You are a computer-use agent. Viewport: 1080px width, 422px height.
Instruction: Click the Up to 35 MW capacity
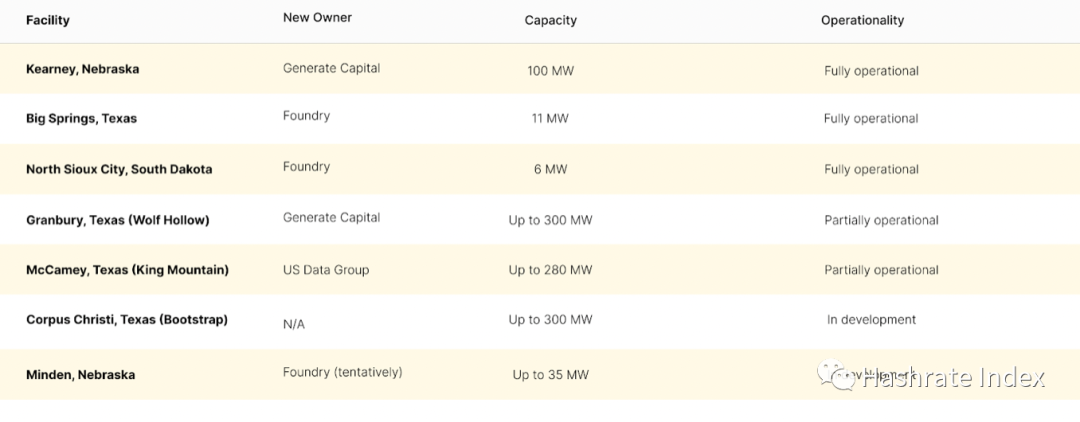550,375
